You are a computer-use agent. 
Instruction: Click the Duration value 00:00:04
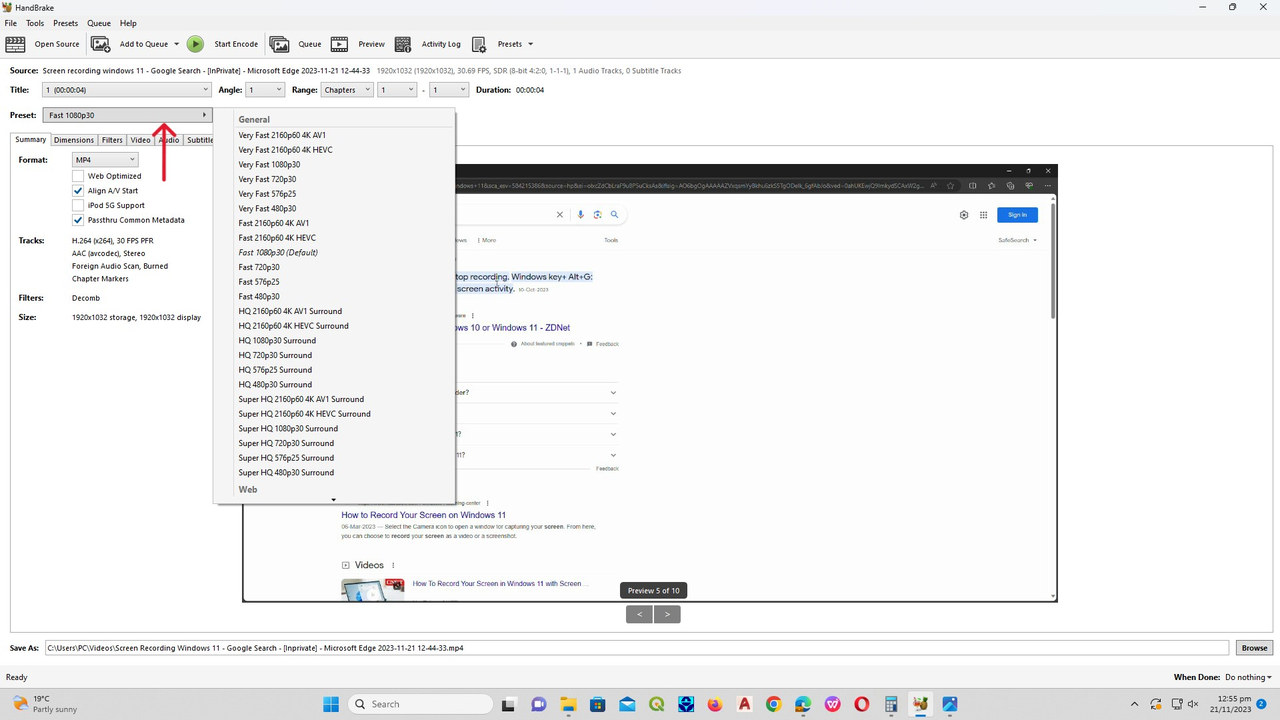point(530,90)
